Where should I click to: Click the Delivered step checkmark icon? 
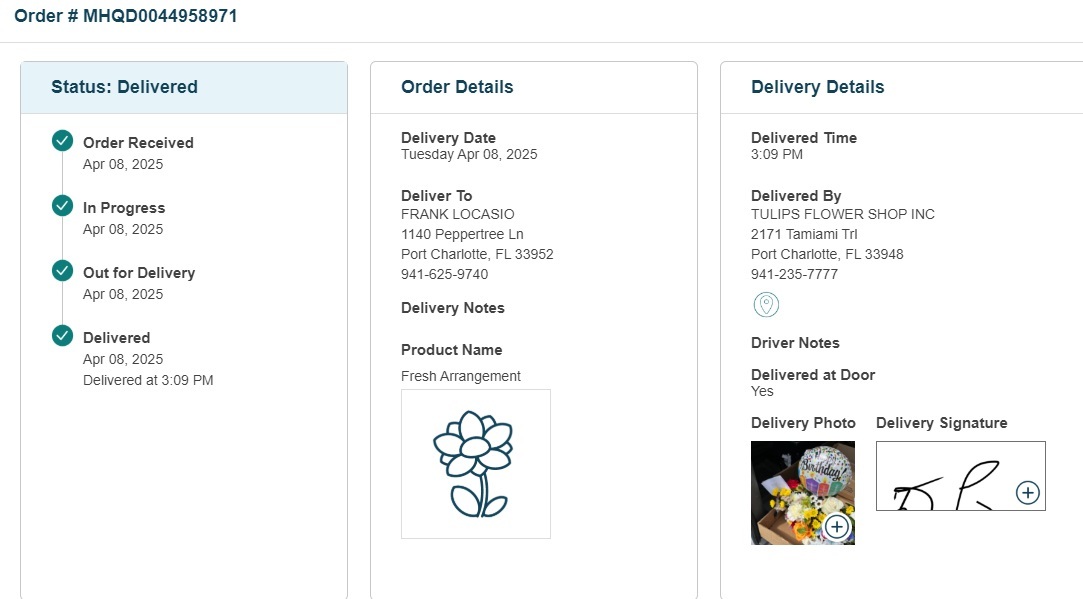click(63, 335)
